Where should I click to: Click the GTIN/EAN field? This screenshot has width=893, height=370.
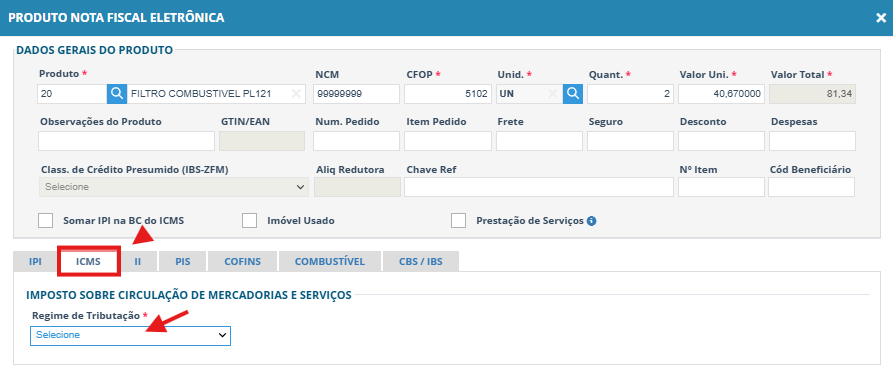(x=262, y=141)
